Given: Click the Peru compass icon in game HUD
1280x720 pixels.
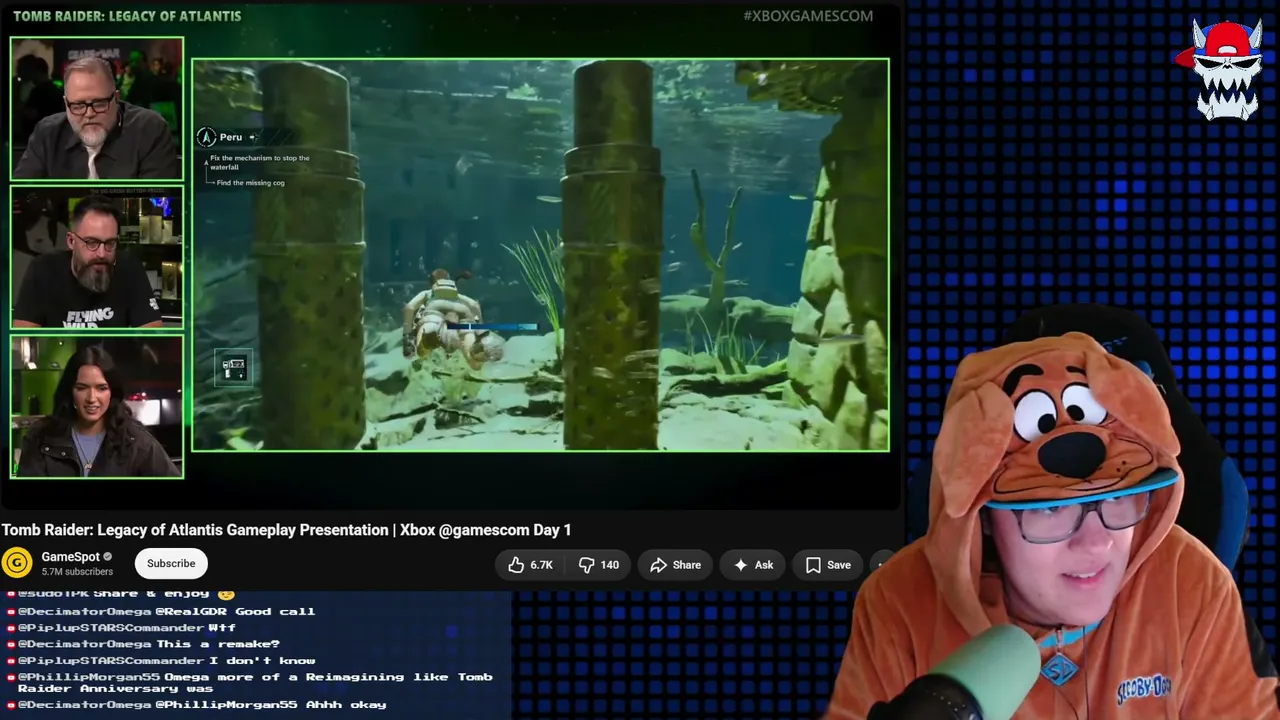Looking at the screenshot, I should coord(206,137).
